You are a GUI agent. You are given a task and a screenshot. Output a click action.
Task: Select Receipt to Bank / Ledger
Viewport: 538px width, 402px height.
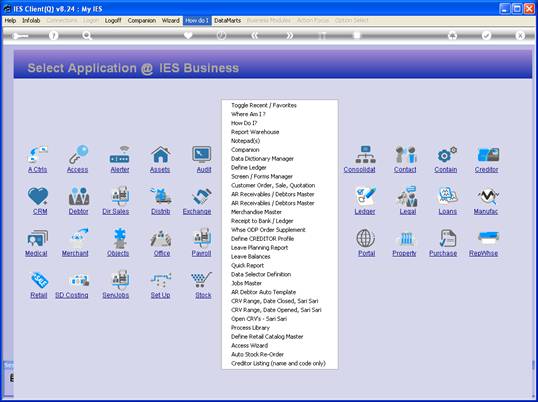pos(262,221)
